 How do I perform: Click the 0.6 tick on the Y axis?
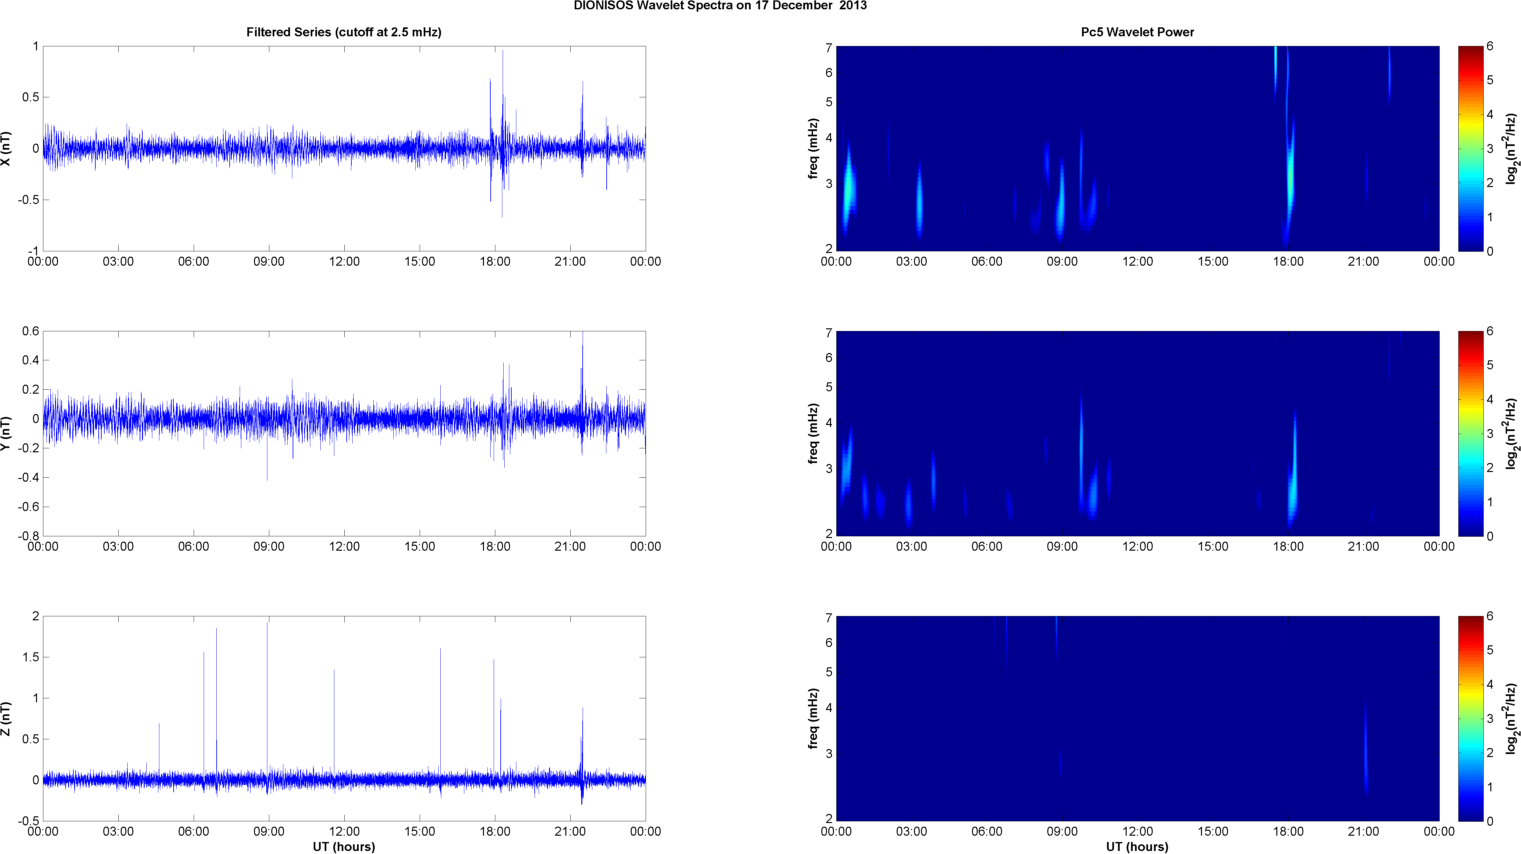pos(30,332)
